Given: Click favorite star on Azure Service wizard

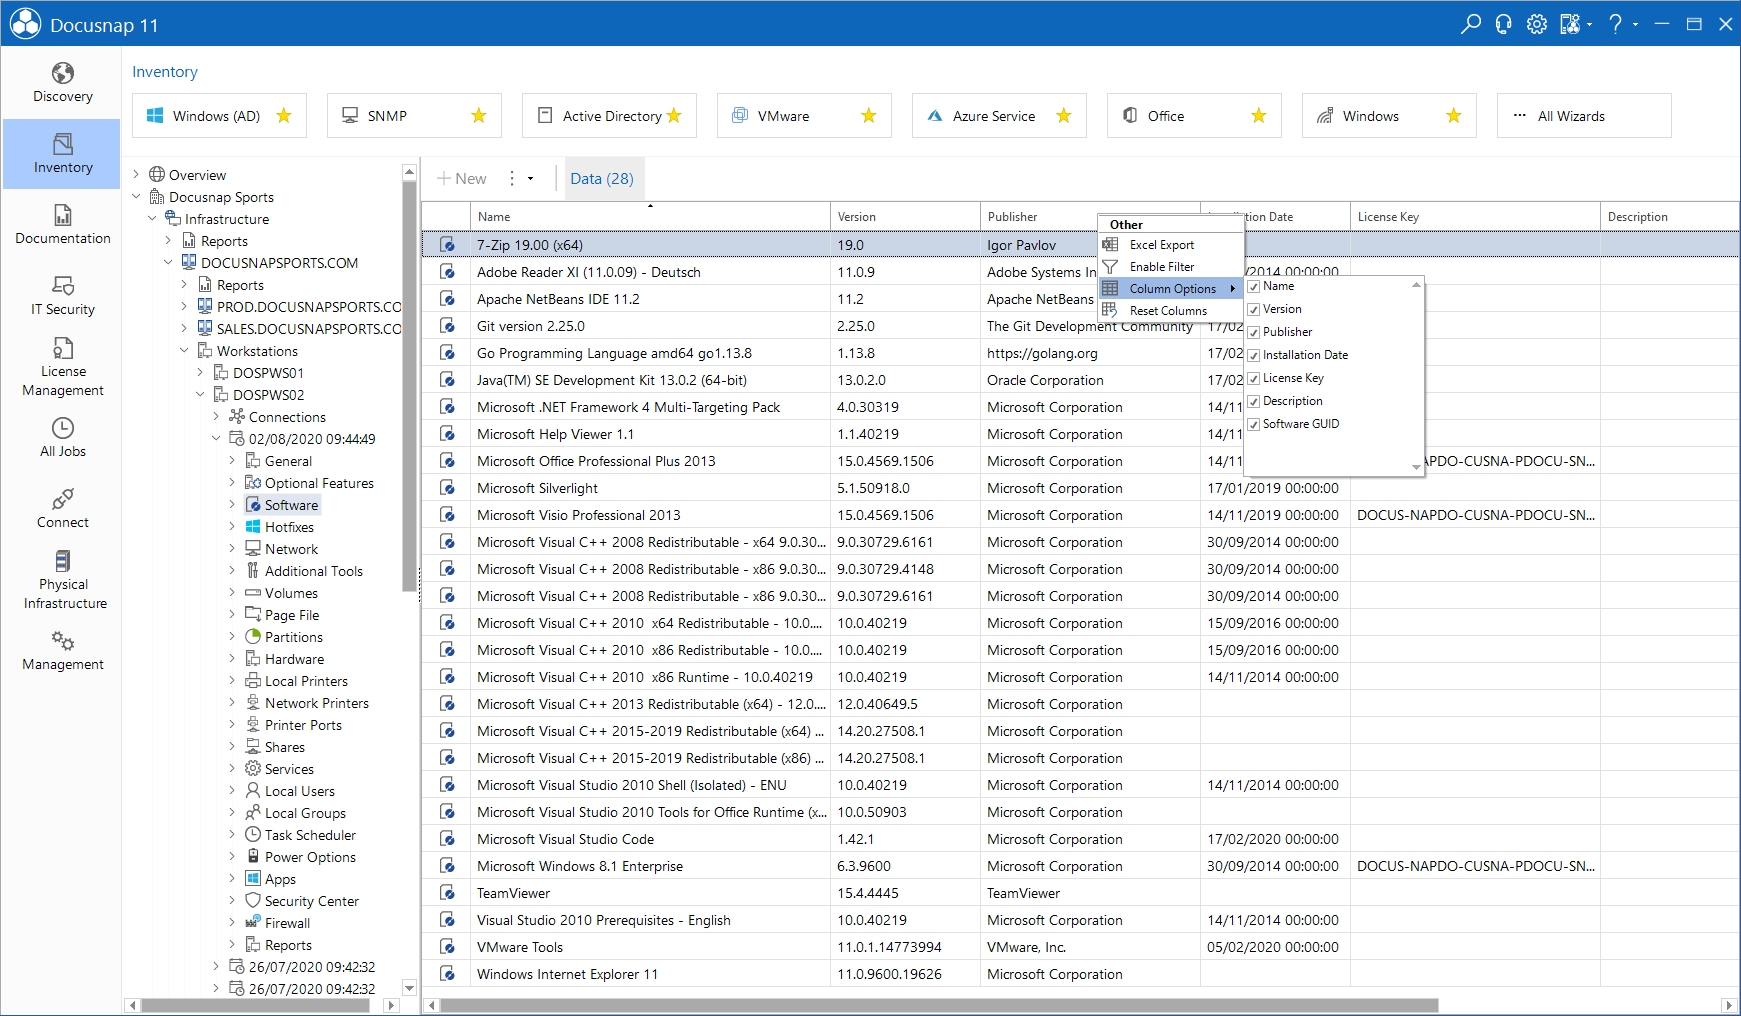Looking at the screenshot, I should (1064, 116).
